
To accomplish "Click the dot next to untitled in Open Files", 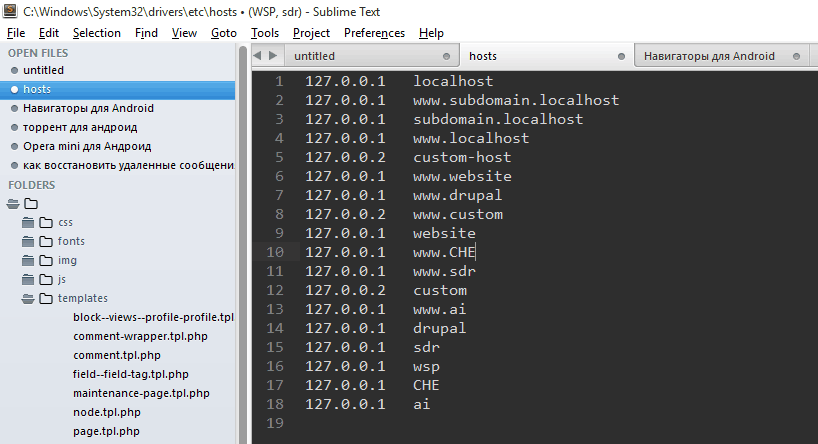I will pyautogui.click(x=13, y=71).
